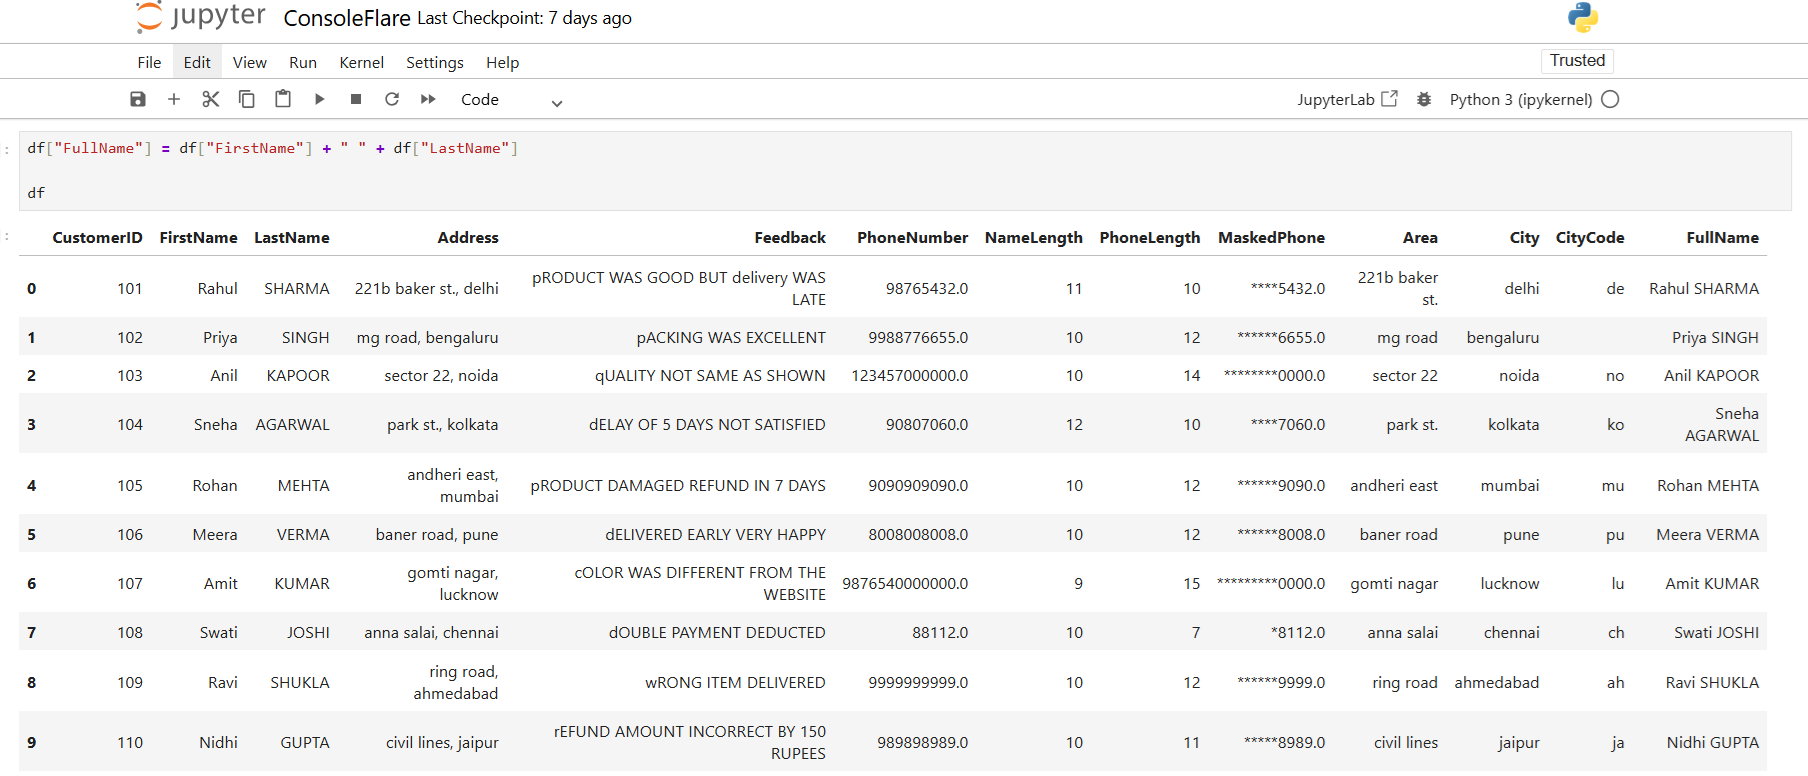
Task: Click the LastName column header
Action: (292, 237)
